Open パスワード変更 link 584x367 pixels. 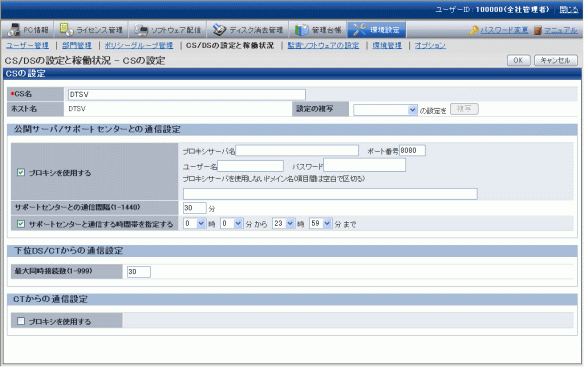point(504,30)
